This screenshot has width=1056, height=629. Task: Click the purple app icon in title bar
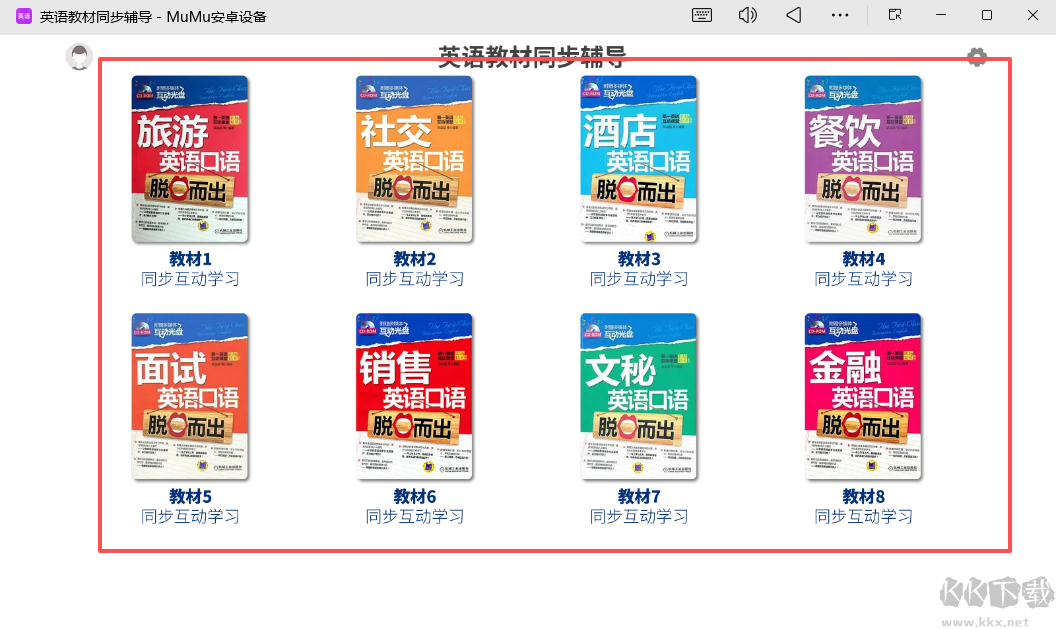24,15
